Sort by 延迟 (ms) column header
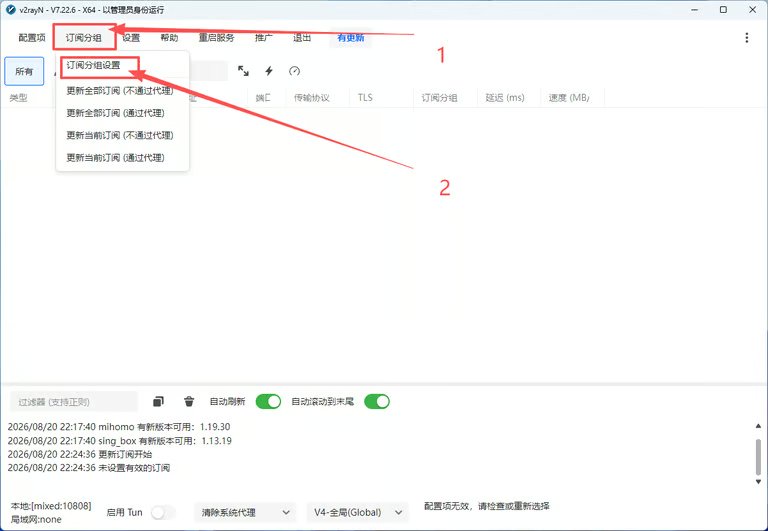 point(505,98)
